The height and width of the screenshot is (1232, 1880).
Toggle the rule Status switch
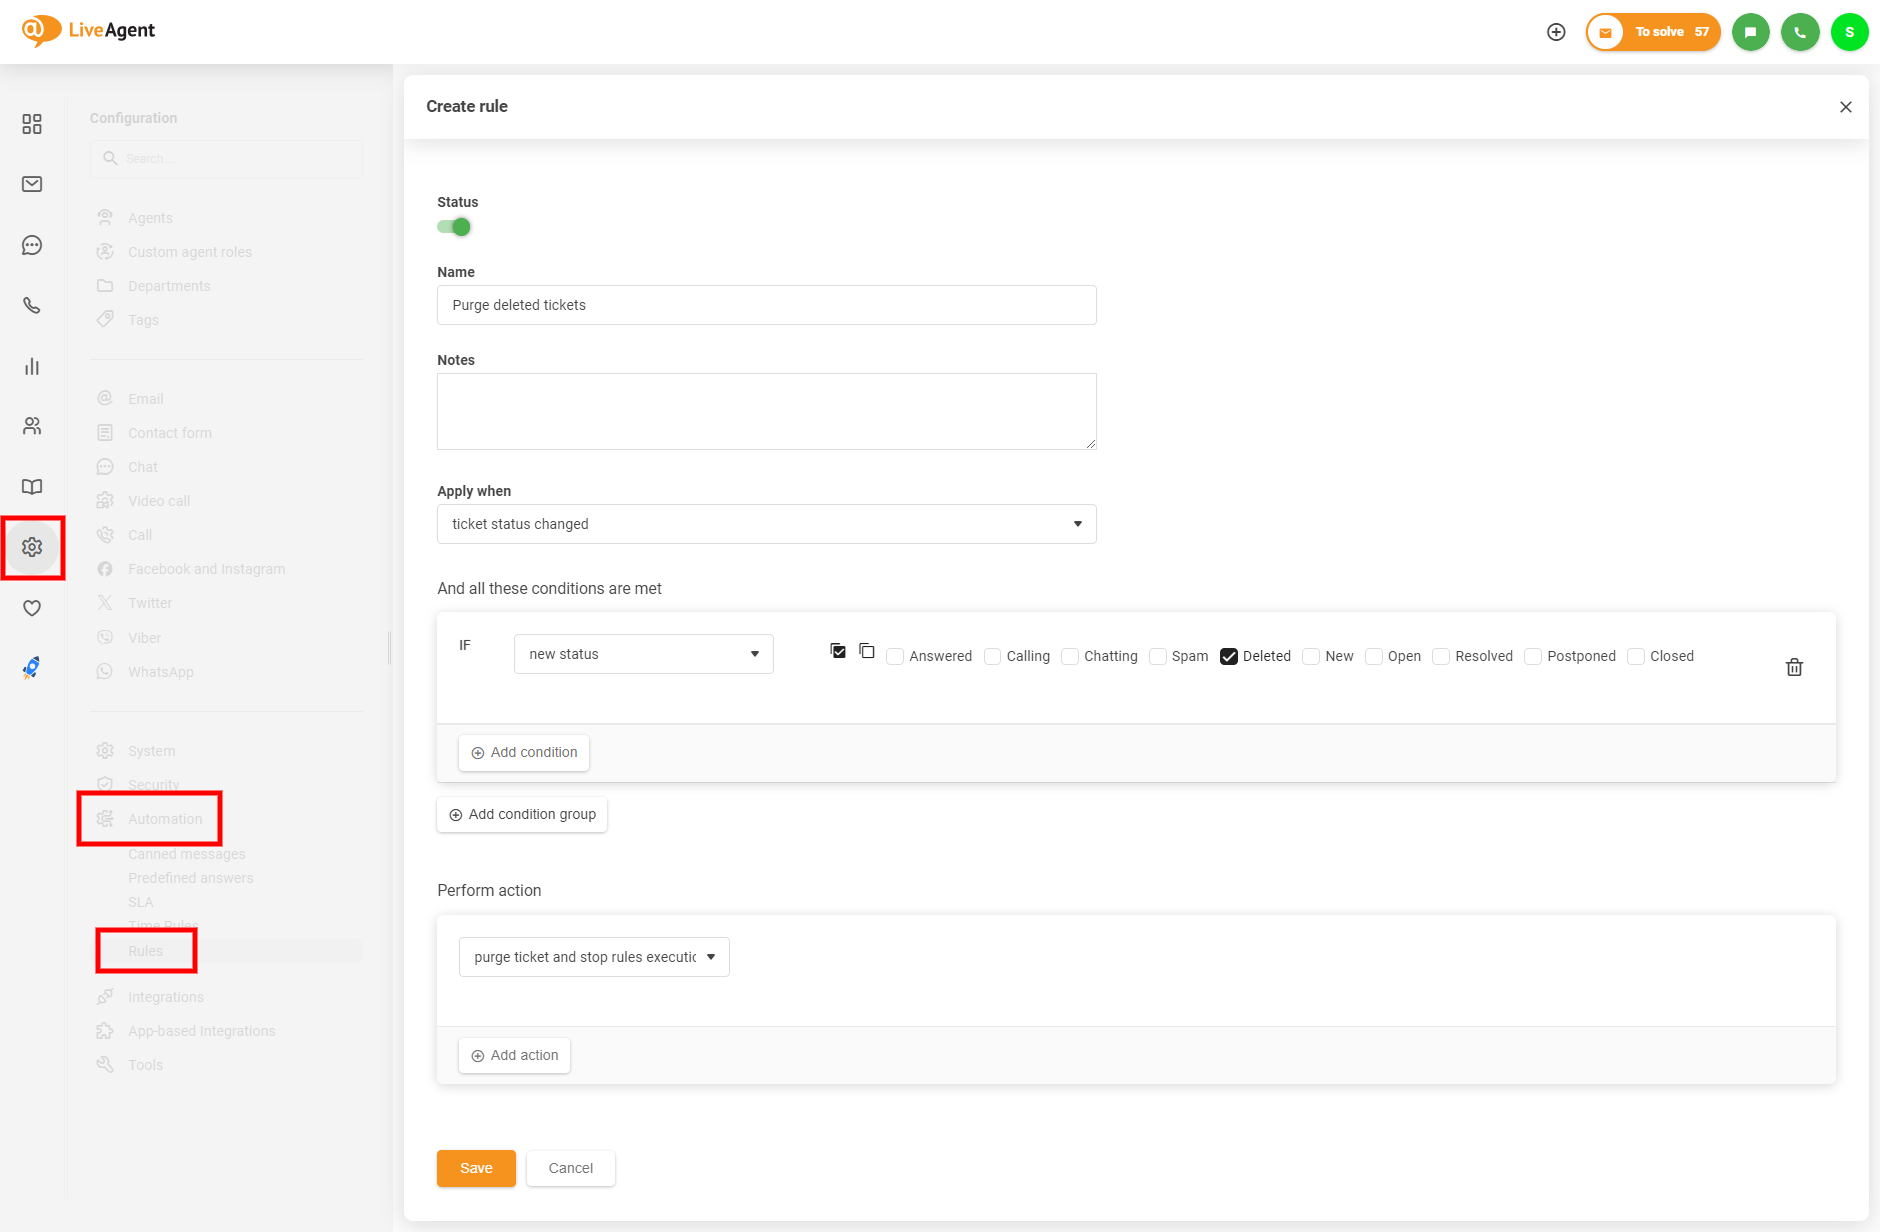pos(454,227)
